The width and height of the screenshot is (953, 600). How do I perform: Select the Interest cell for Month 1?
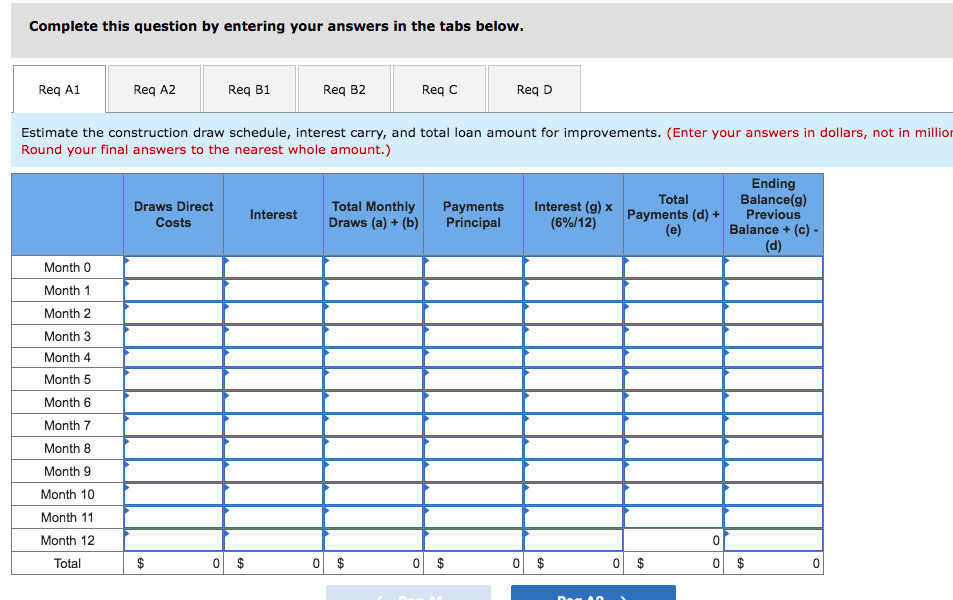coord(272,289)
